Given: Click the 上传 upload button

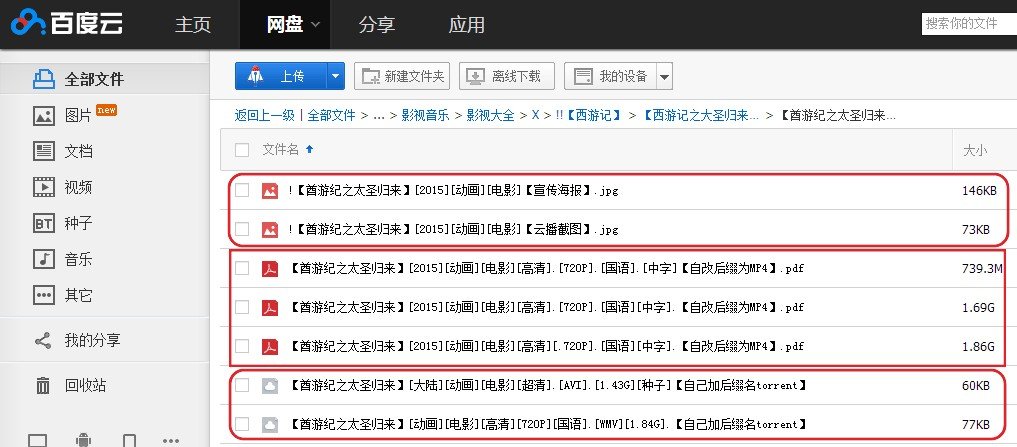Looking at the screenshot, I should tap(281, 77).
